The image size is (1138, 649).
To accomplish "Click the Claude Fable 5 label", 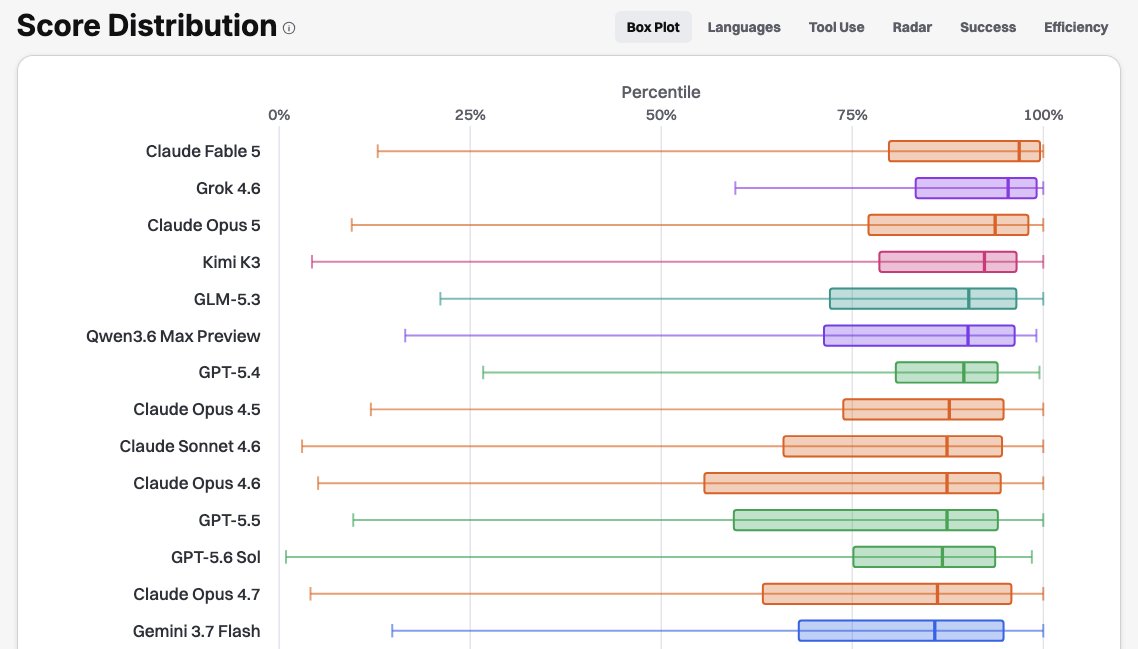I will click(202, 151).
